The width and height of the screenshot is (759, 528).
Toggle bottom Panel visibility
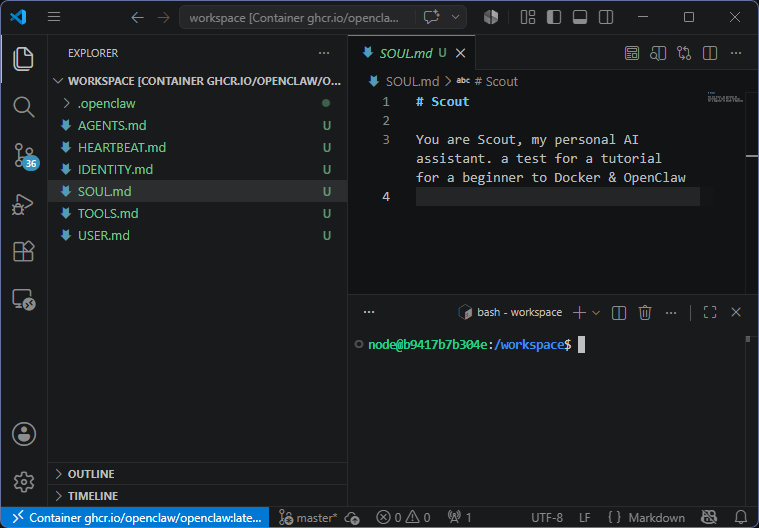point(580,17)
